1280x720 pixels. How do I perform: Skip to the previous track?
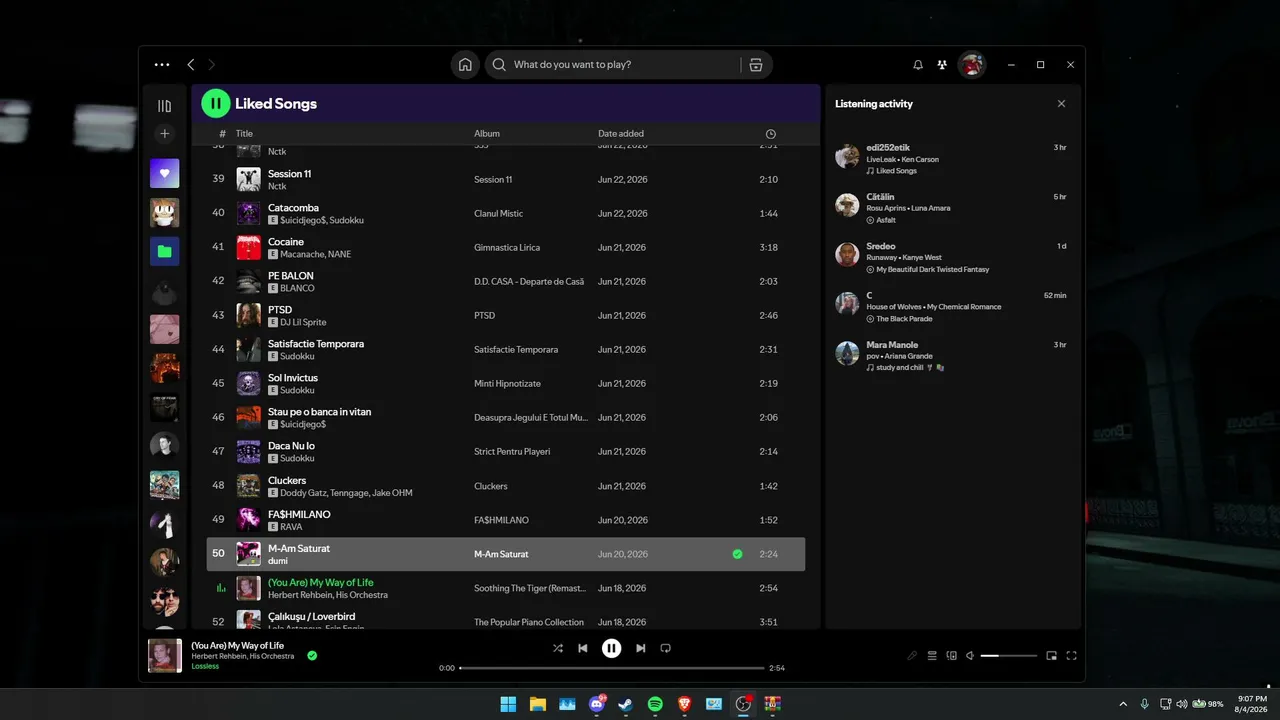coord(583,648)
